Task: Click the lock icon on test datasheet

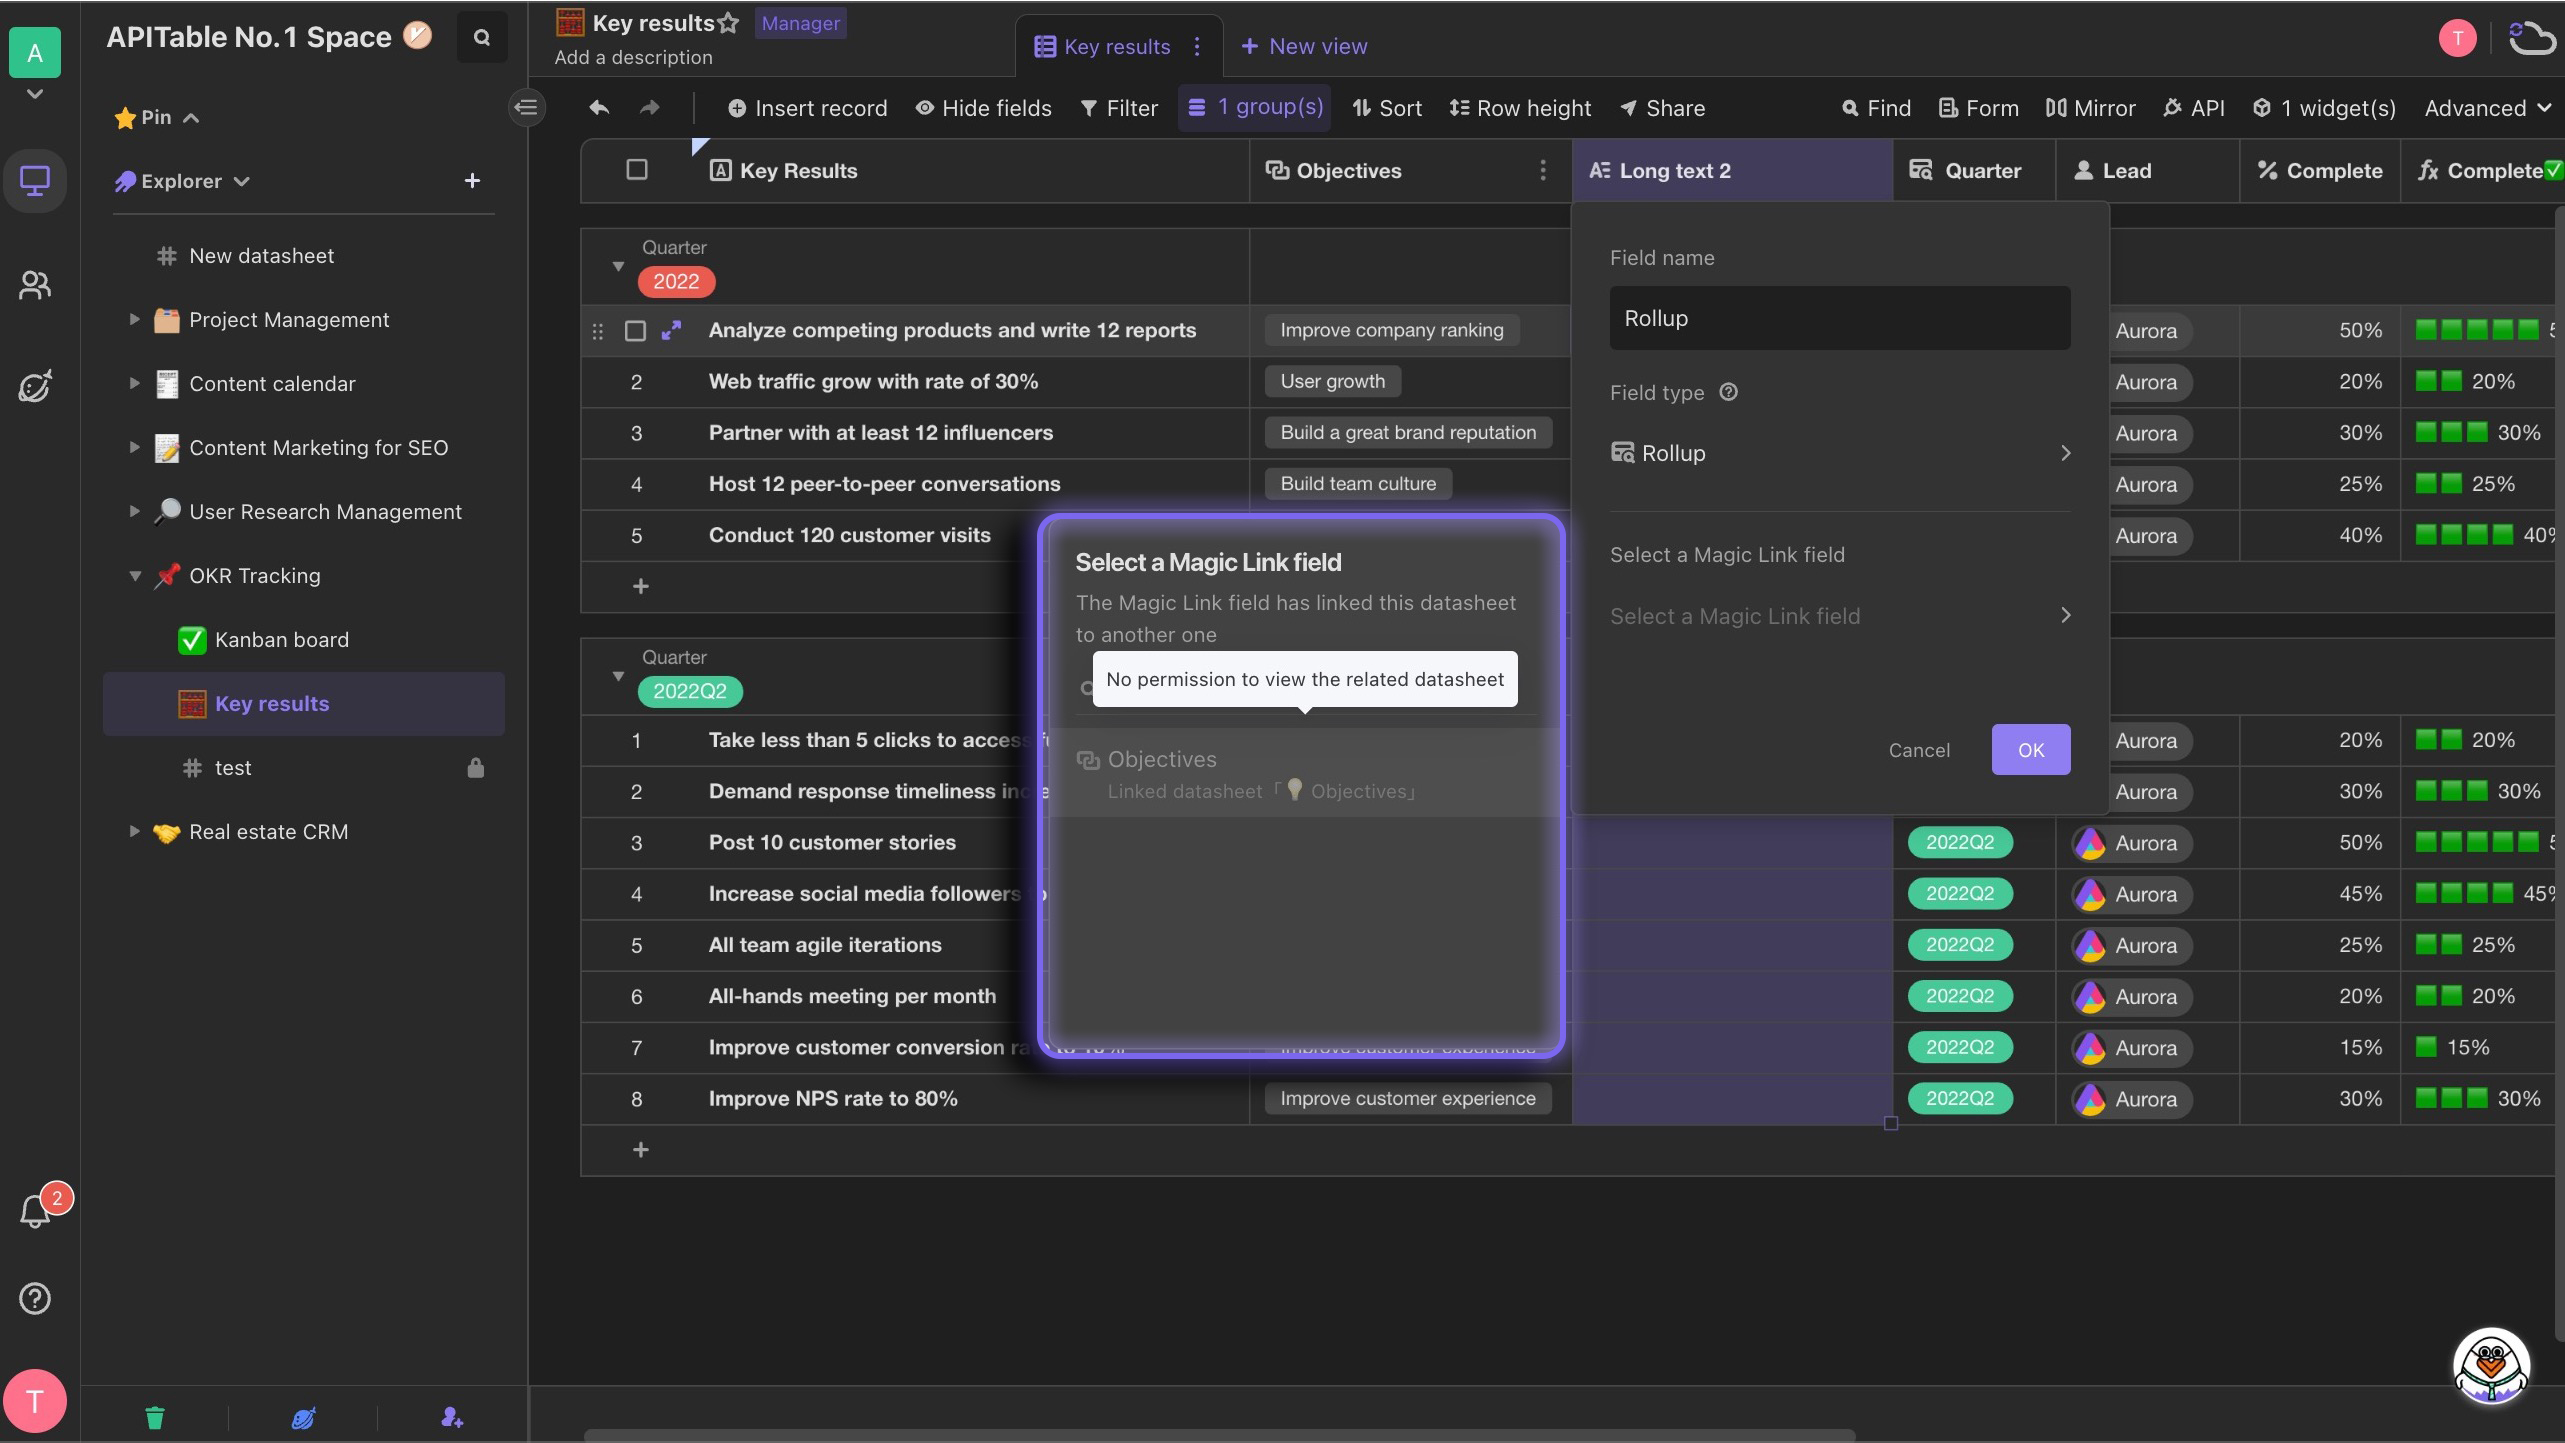Action: pyautogui.click(x=476, y=767)
